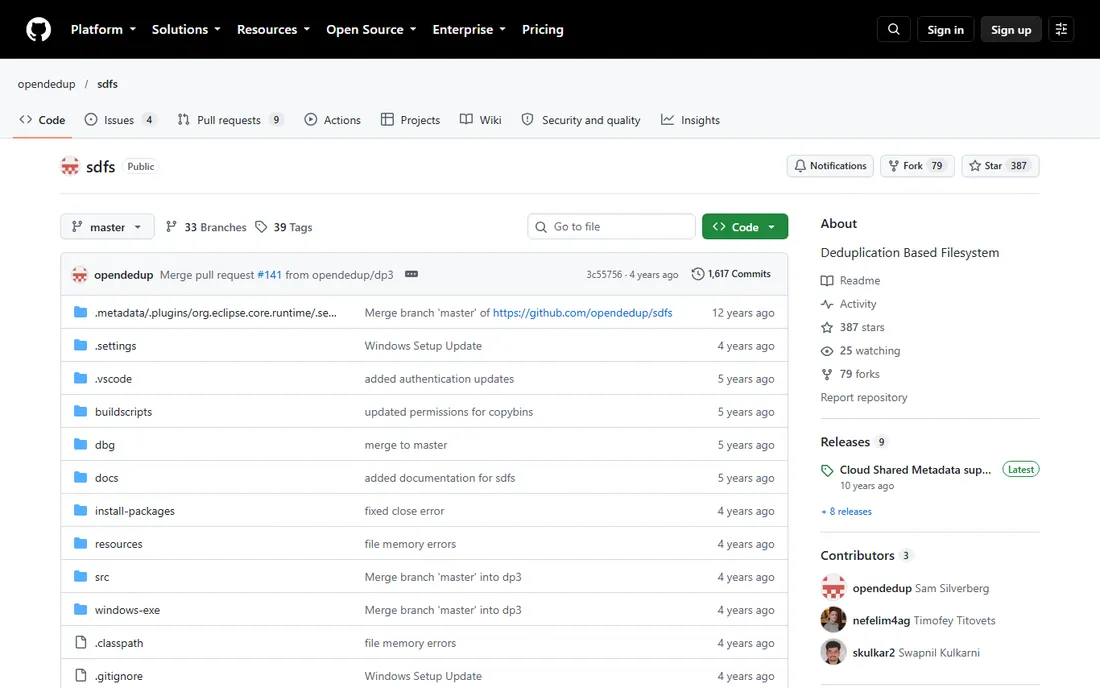
Task: Open the windows-exe folder icon
Action: pos(81,609)
